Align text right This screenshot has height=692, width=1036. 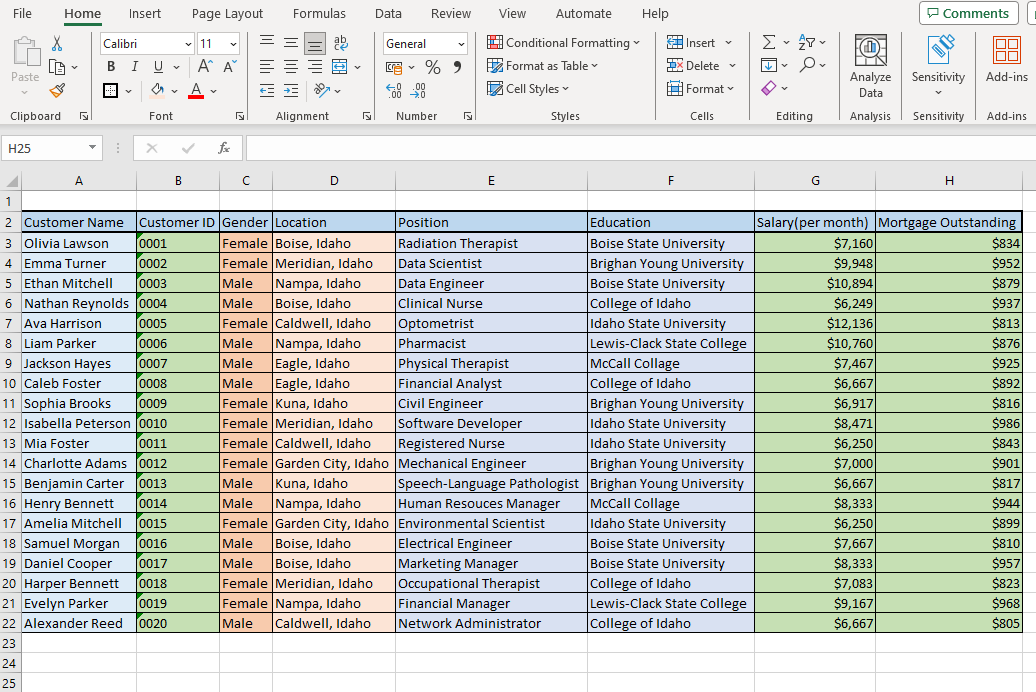point(315,67)
